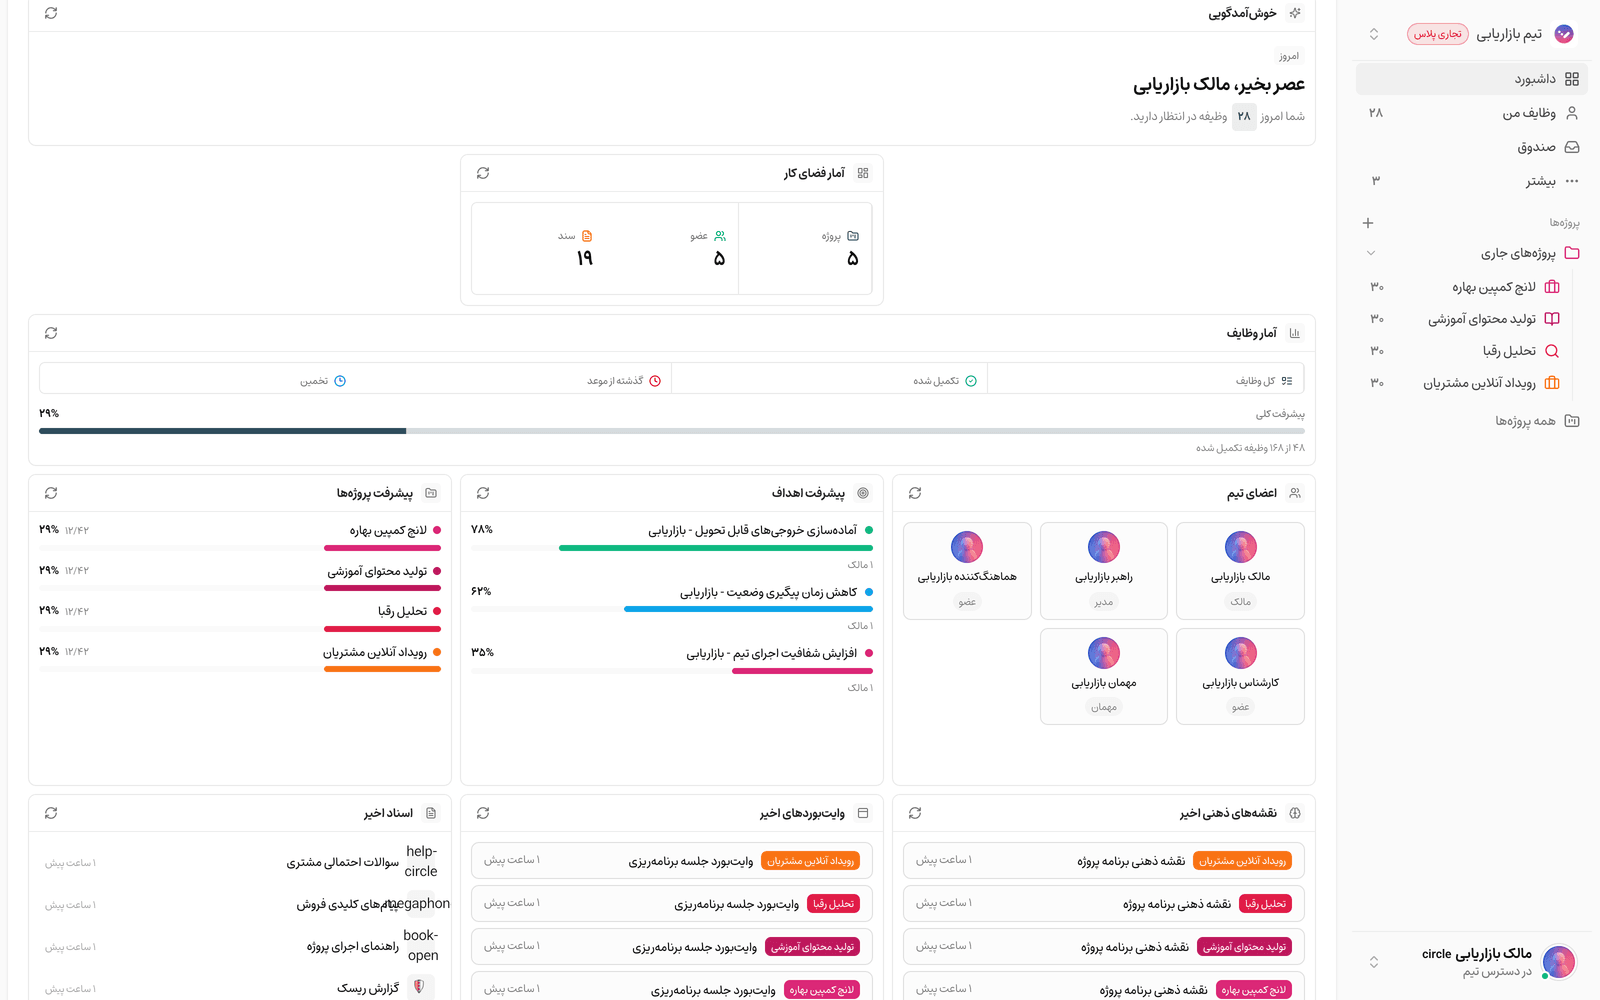Open the workspace switcher chevrons
Image resolution: width=1600 pixels, height=1000 pixels.
tap(1374, 34)
